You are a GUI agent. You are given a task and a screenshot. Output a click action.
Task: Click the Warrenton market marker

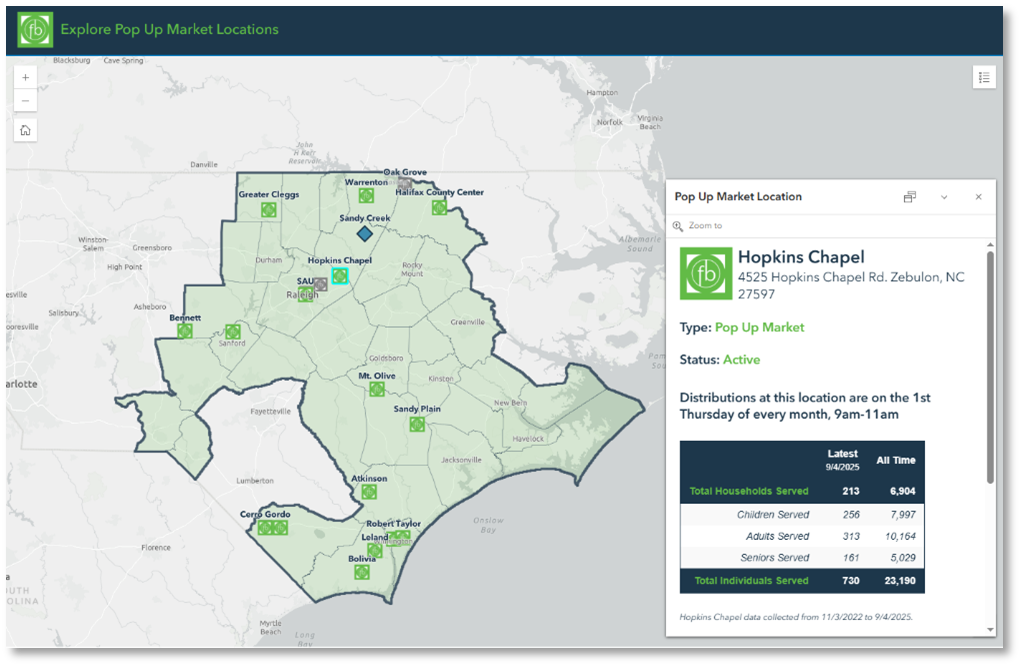pyautogui.click(x=366, y=196)
